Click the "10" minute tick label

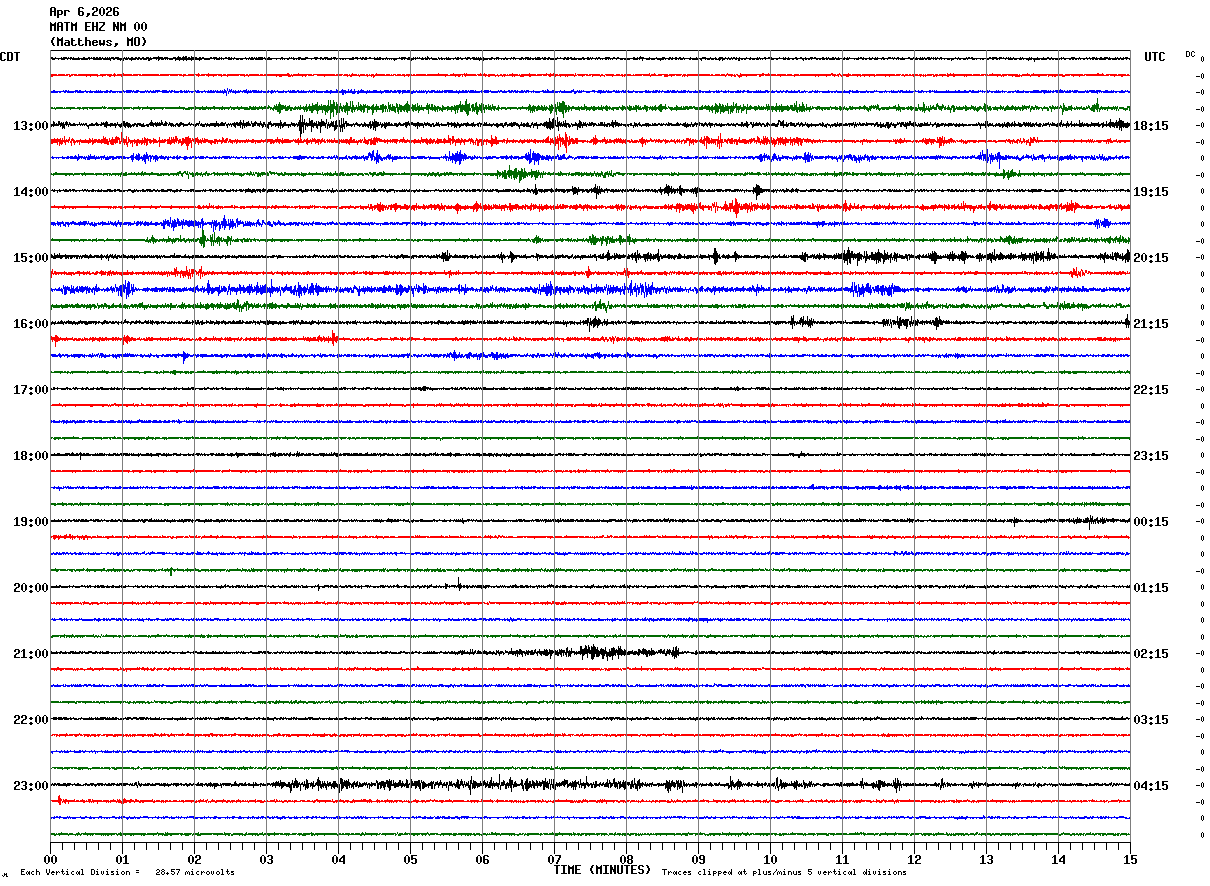tap(770, 859)
